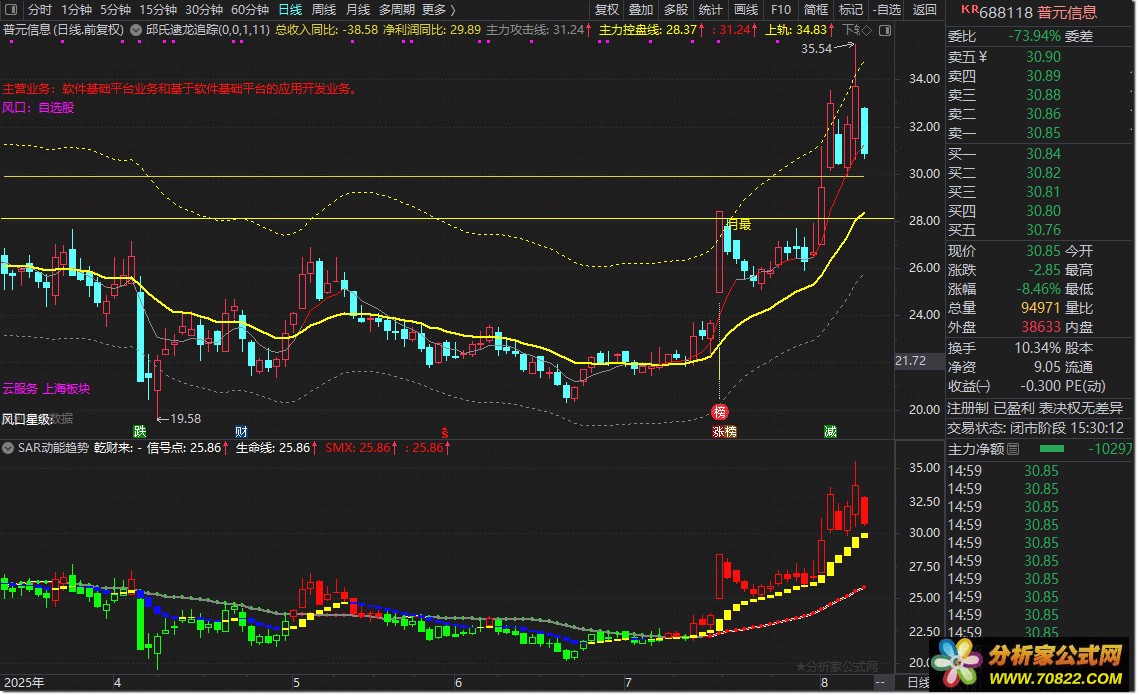Click the 19.58 low price label
The image size is (1139, 695).
[x=185, y=418]
